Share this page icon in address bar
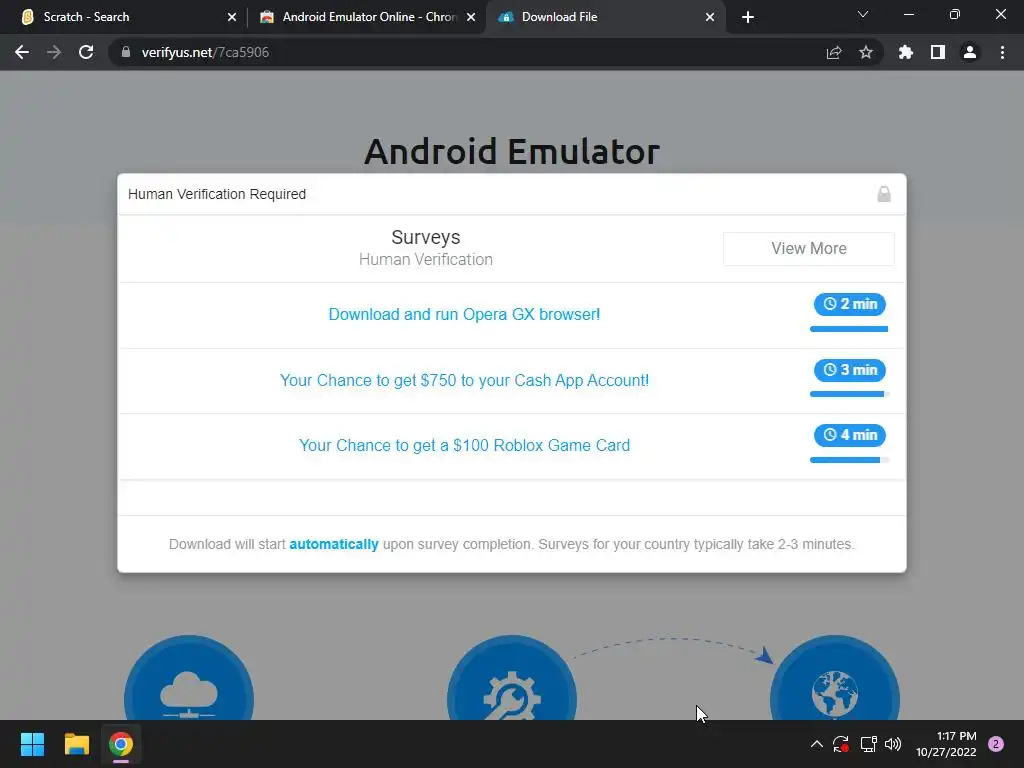Viewport: 1024px width, 768px height. tap(834, 52)
